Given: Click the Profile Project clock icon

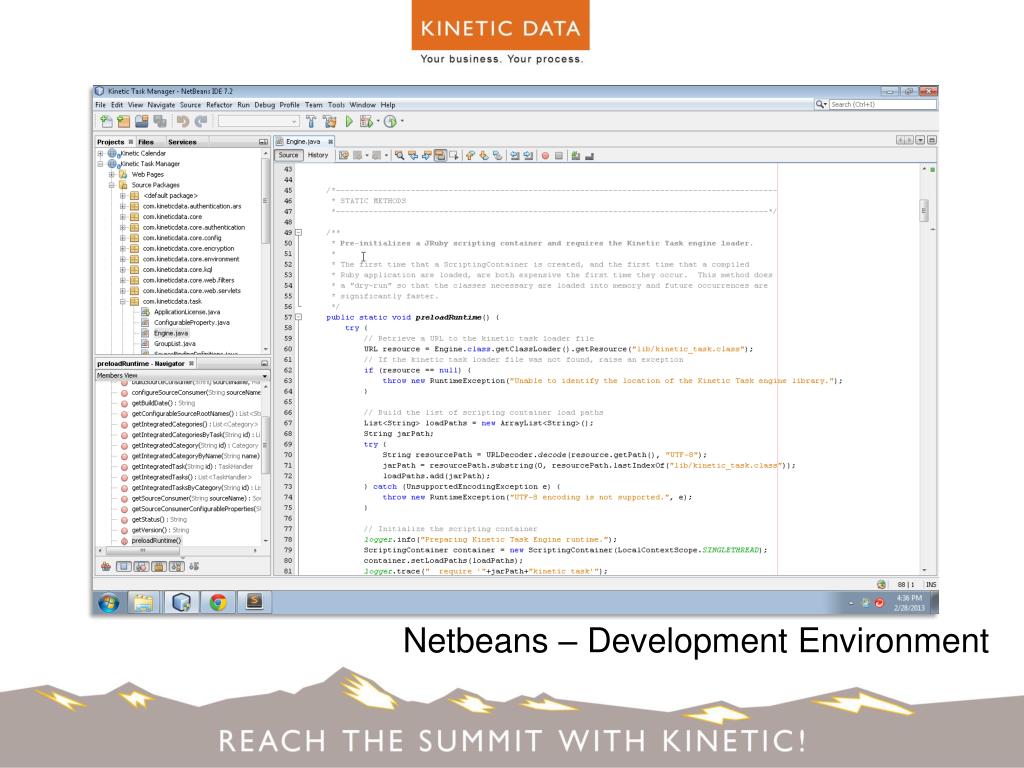Looking at the screenshot, I should point(391,121).
